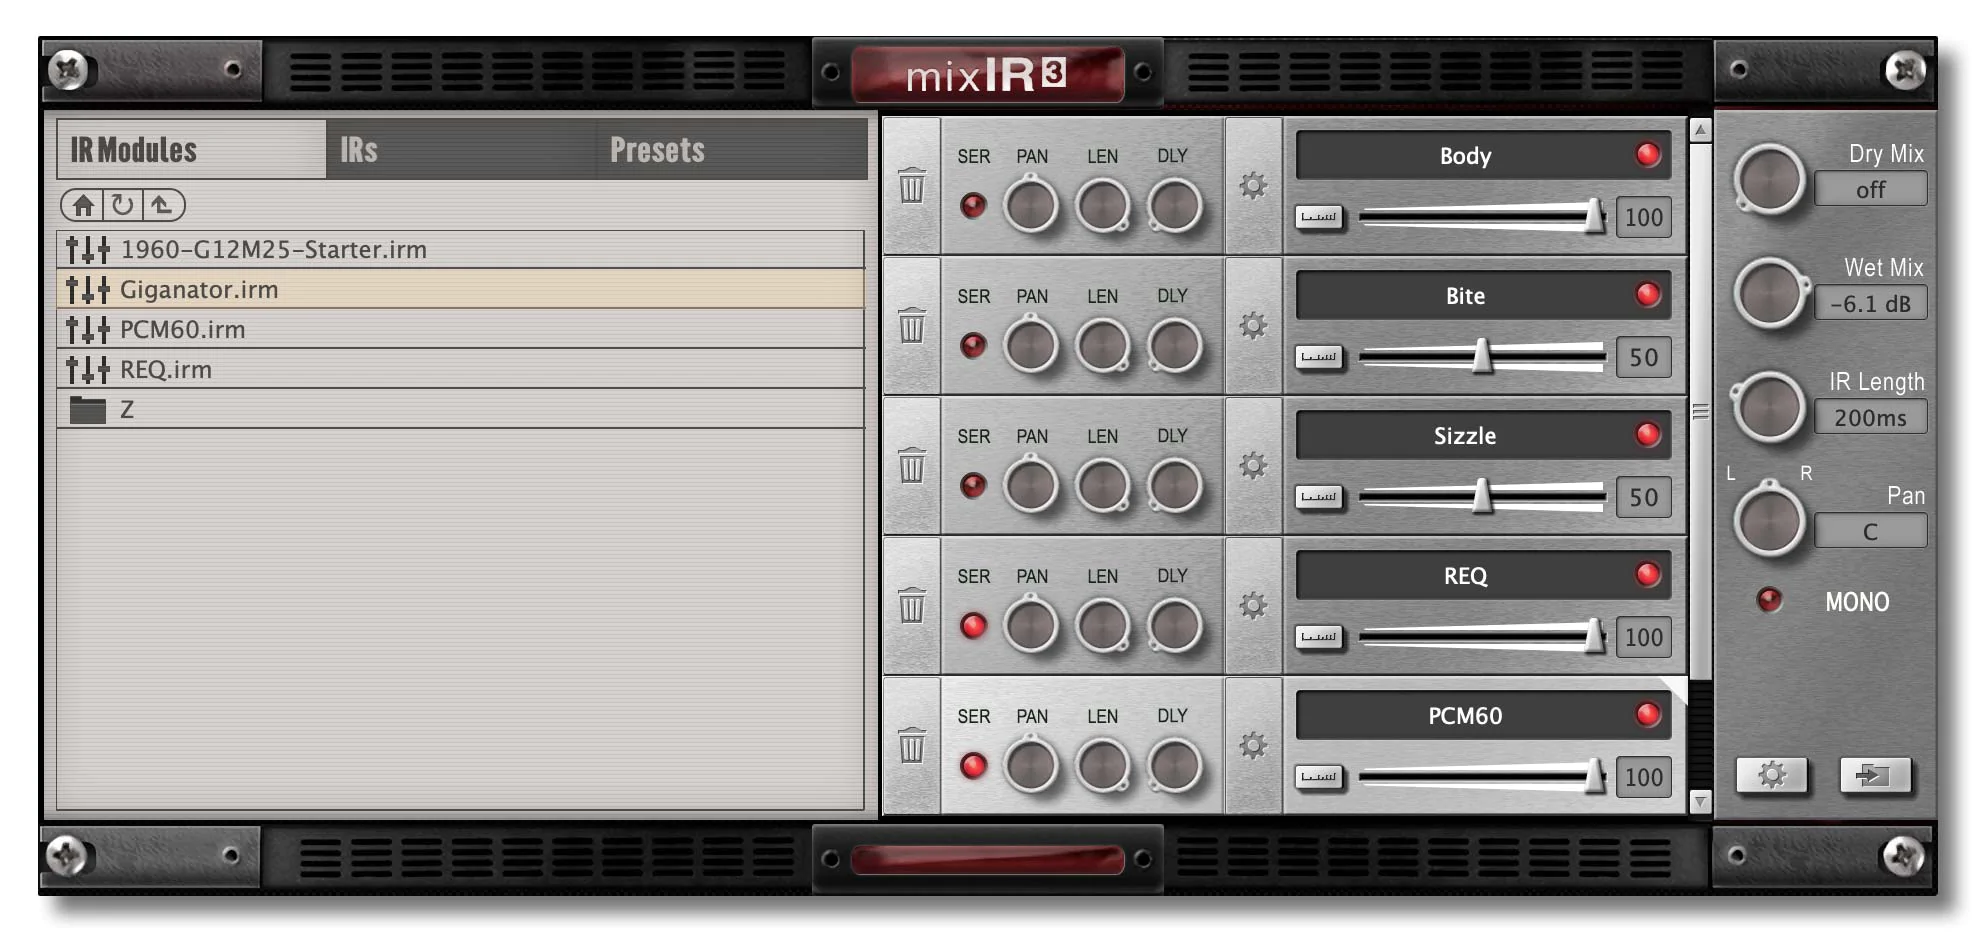Image resolution: width=1974 pixels, height=932 pixels.
Task: Click the import arrow button bottom right
Action: click(1874, 775)
